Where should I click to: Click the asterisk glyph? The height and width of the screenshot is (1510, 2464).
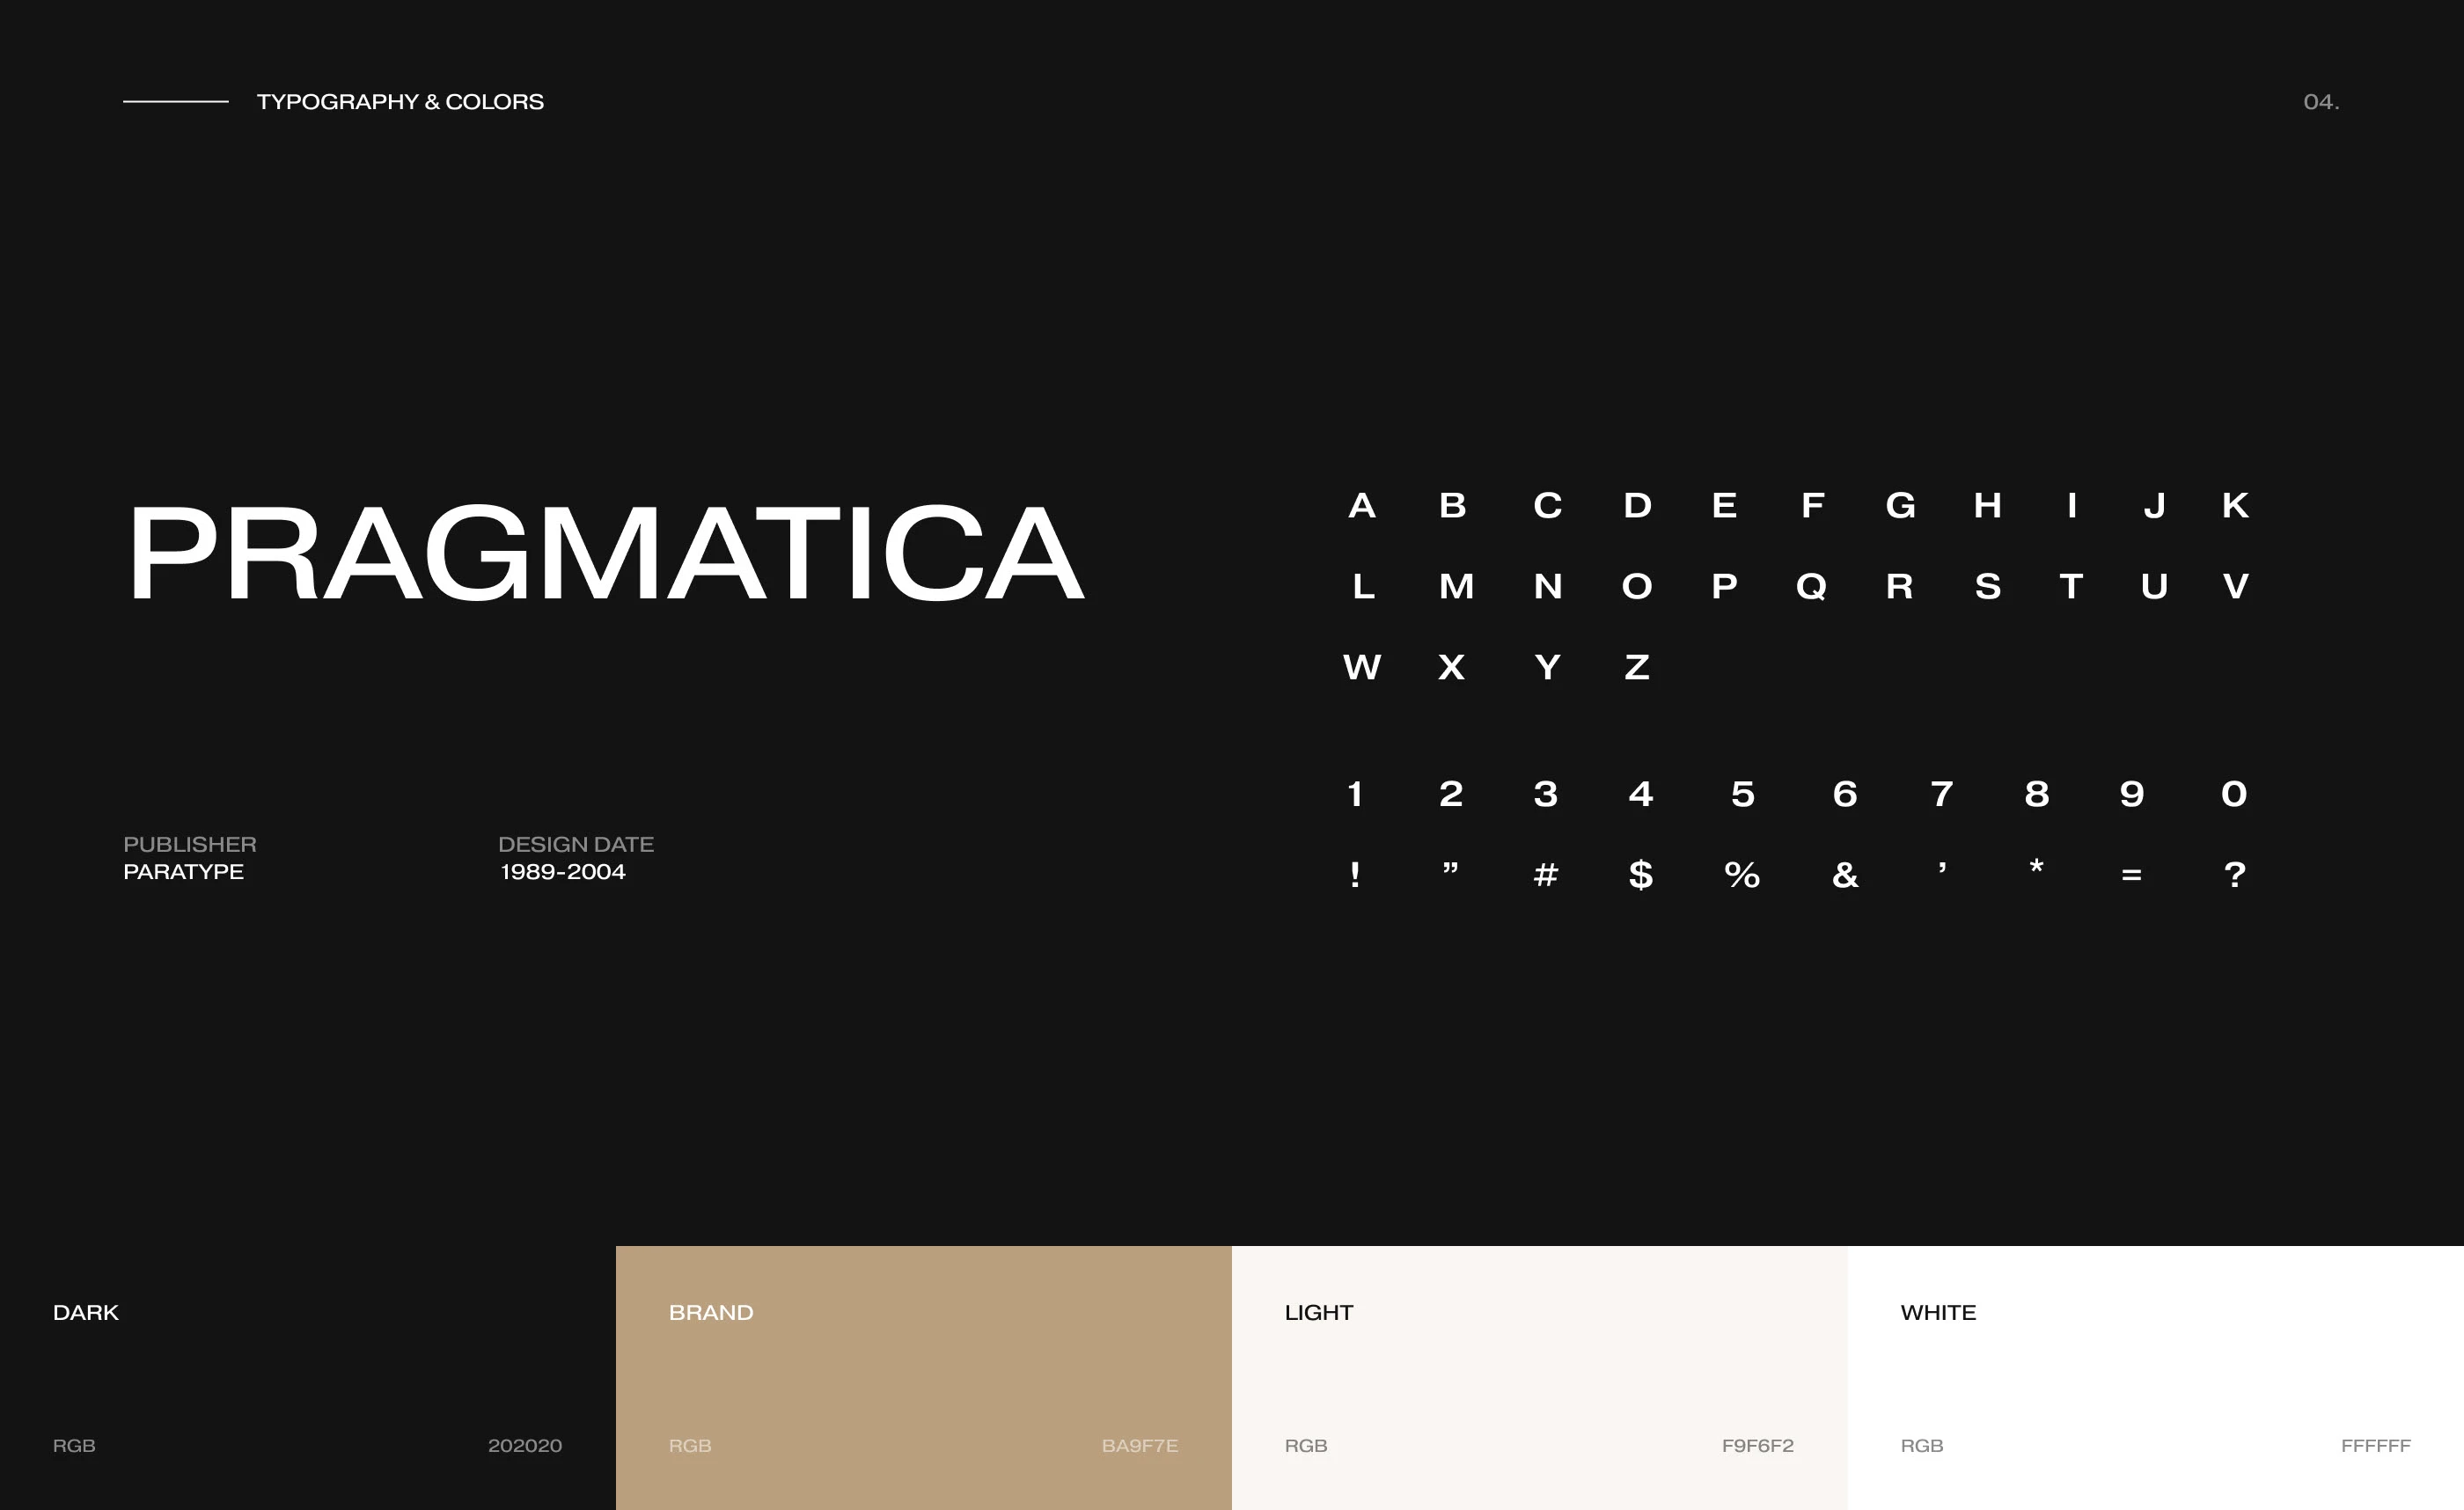pos(2036,867)
